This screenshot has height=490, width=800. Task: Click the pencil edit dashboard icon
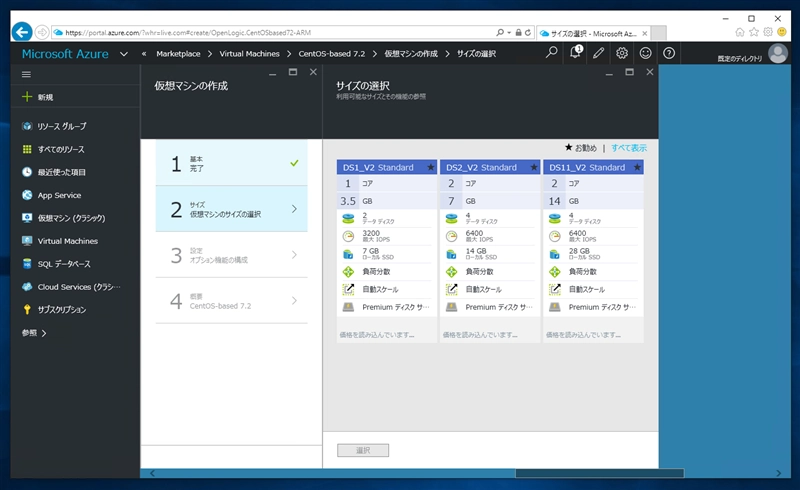pyautogui.click(x=598, y=53)
